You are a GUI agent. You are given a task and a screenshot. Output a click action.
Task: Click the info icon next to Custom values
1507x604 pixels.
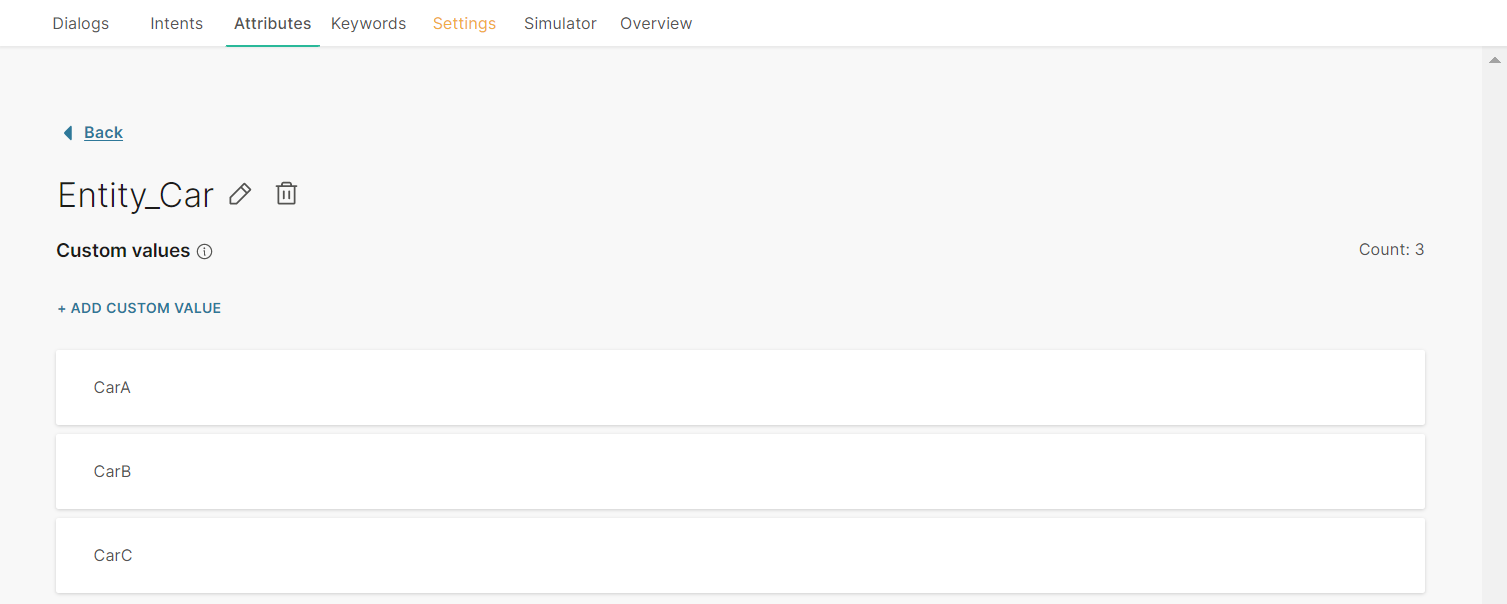tap(205, 252)
